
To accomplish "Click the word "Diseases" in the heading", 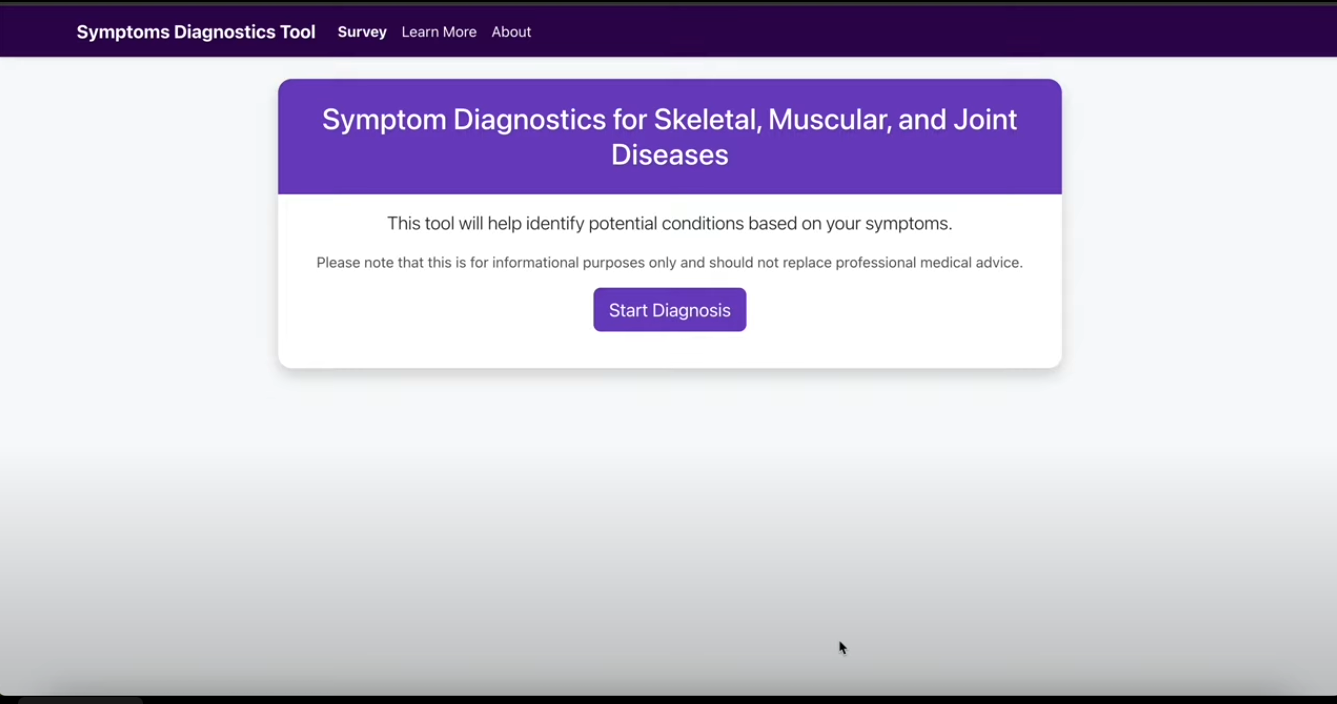I will [x=669, y=155].
